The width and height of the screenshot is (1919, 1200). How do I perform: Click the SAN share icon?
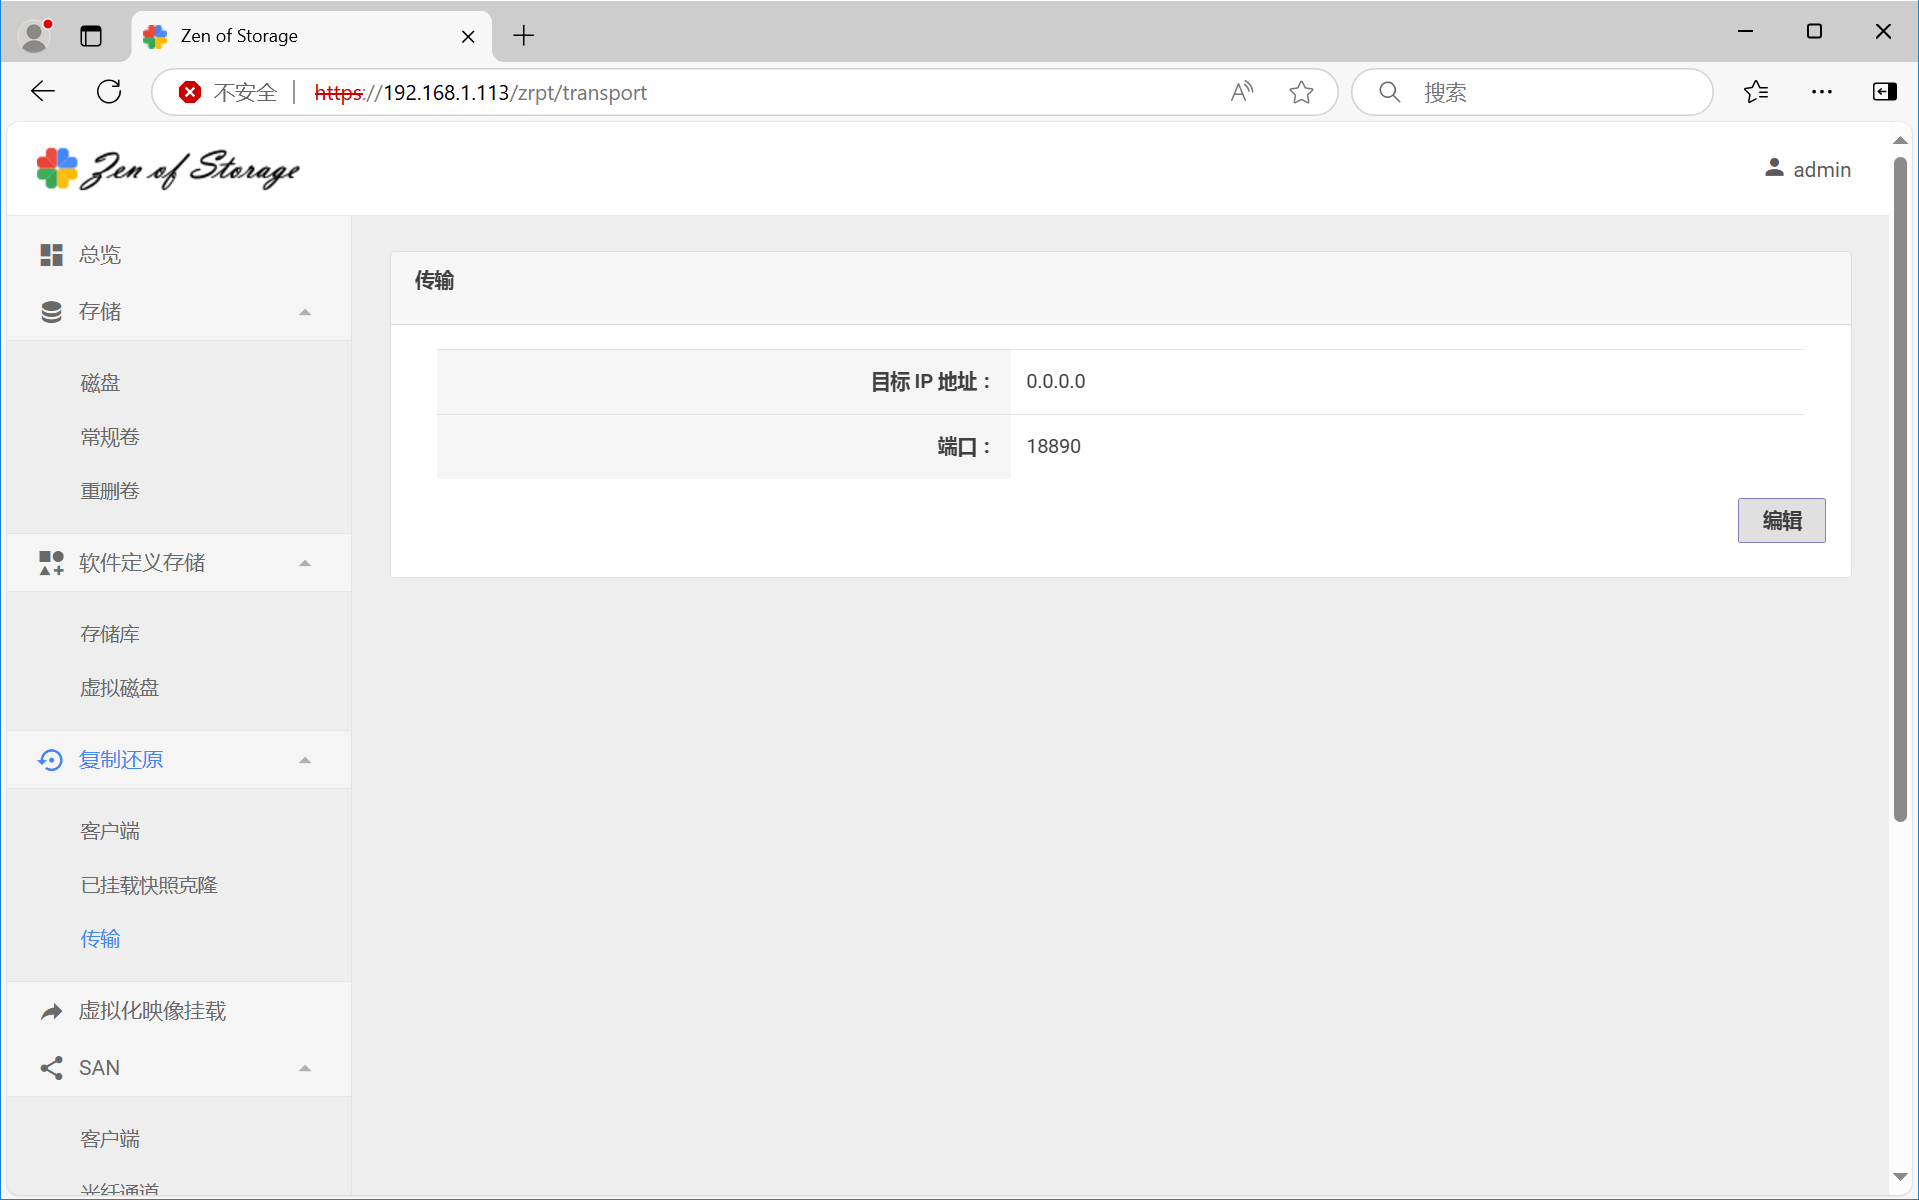pyautogui.click(x=51, y=1068)
